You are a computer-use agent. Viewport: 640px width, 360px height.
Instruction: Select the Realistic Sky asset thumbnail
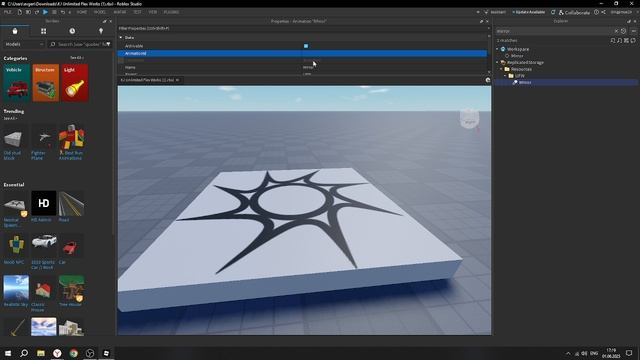[x=16, y=288]
